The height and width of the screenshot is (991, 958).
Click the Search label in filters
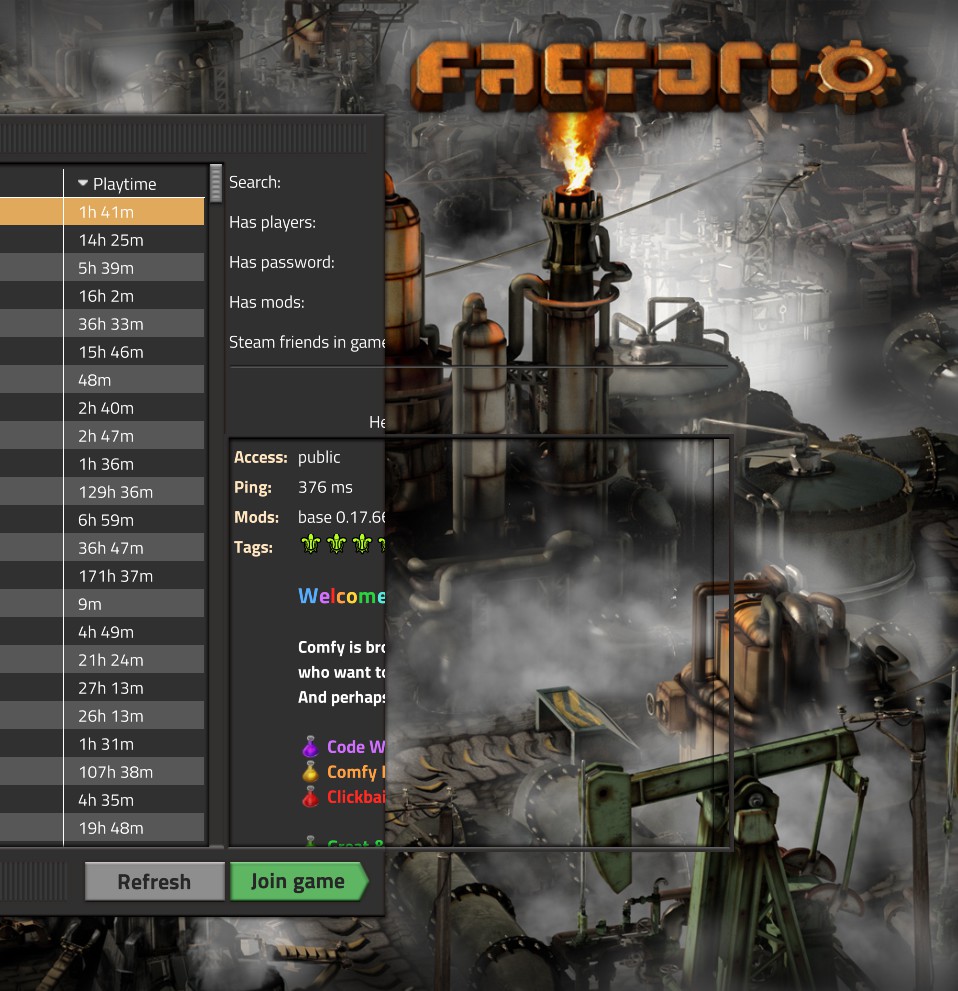click(x=255, y=182)
